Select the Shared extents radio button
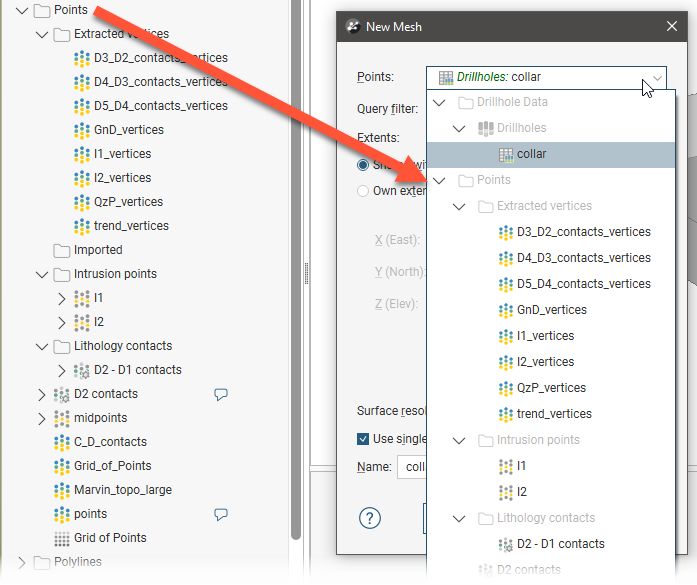 pyautogui.click(x=364, y=165)
